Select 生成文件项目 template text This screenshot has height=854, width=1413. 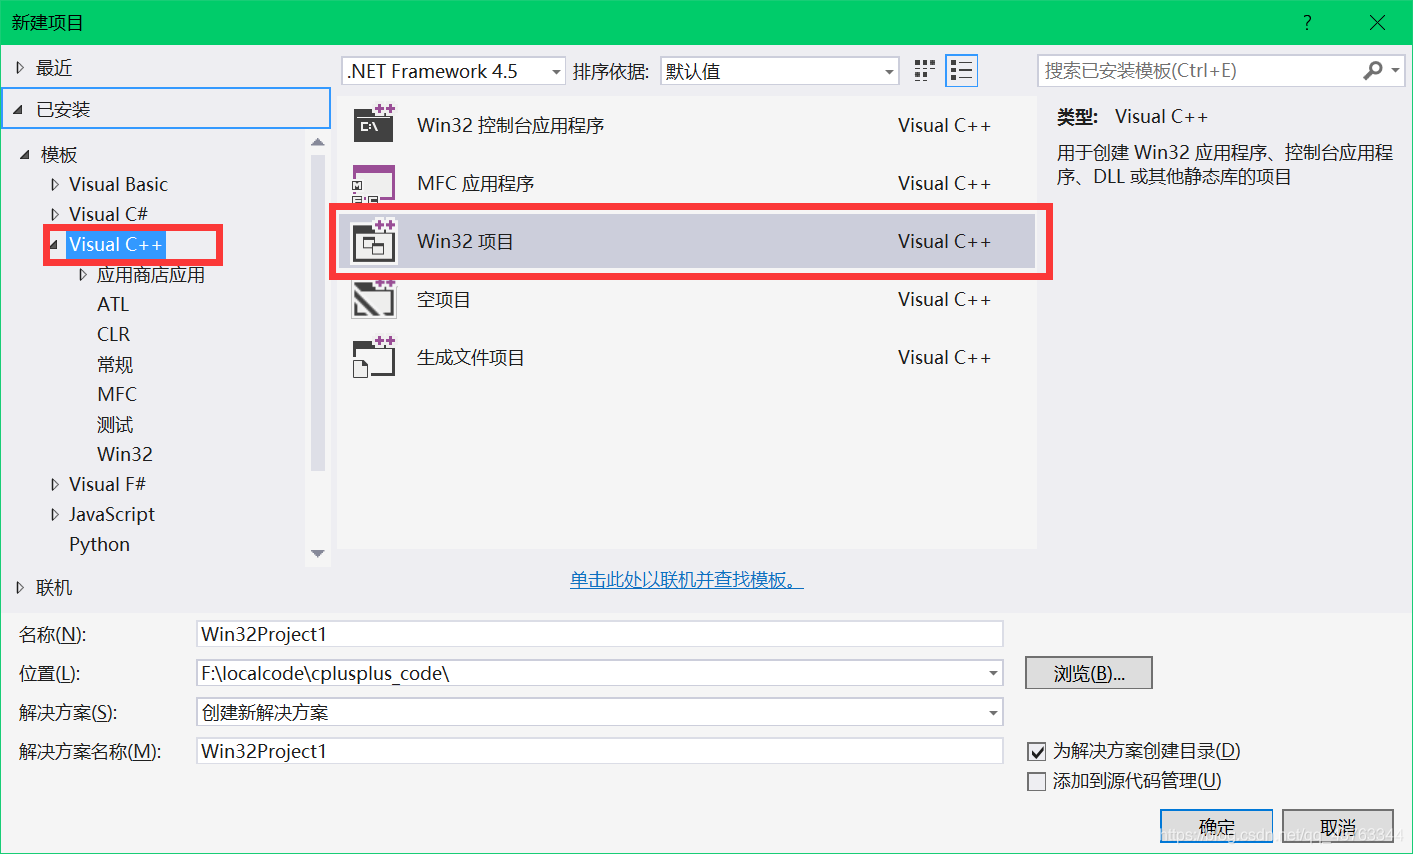[471, 357]
